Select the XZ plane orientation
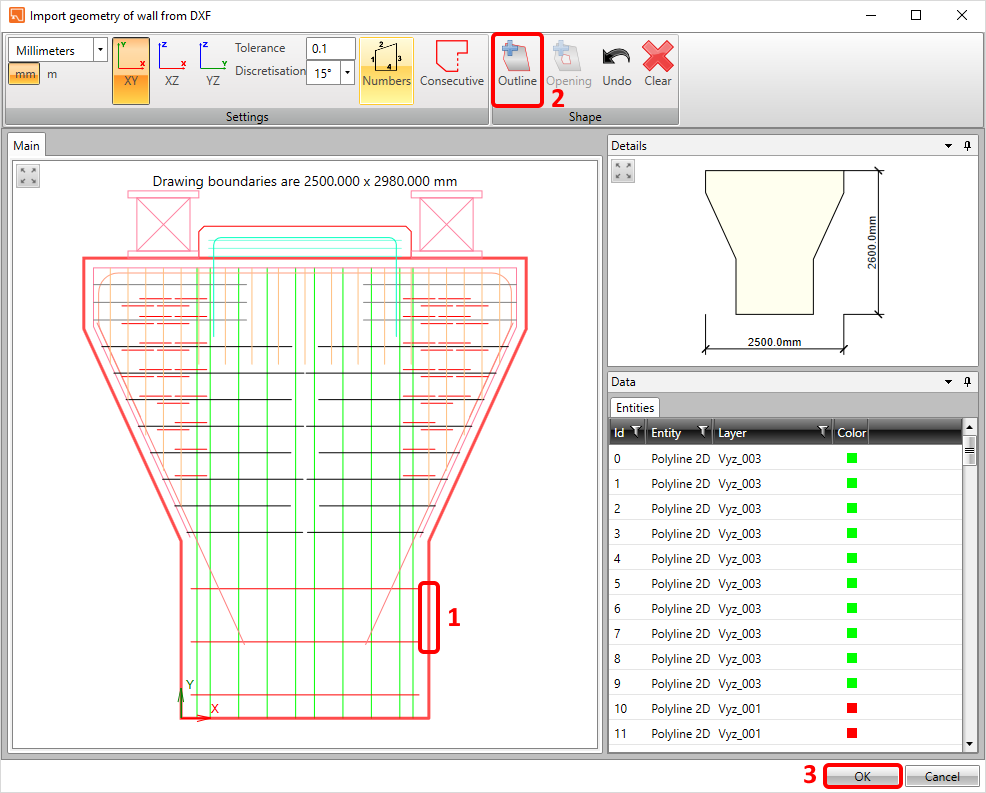Image resolution: width=986 pixels, height=793 pixels. click(x=172, y=66)
